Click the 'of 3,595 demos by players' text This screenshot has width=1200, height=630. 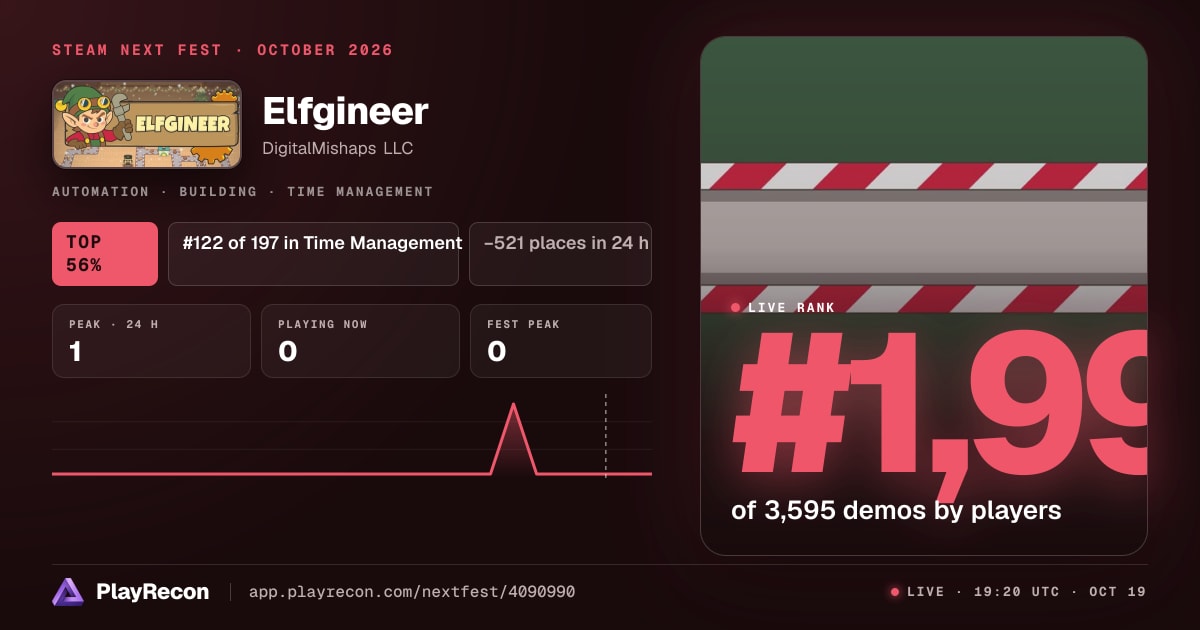pyautogui.click(x=896, y=510)
